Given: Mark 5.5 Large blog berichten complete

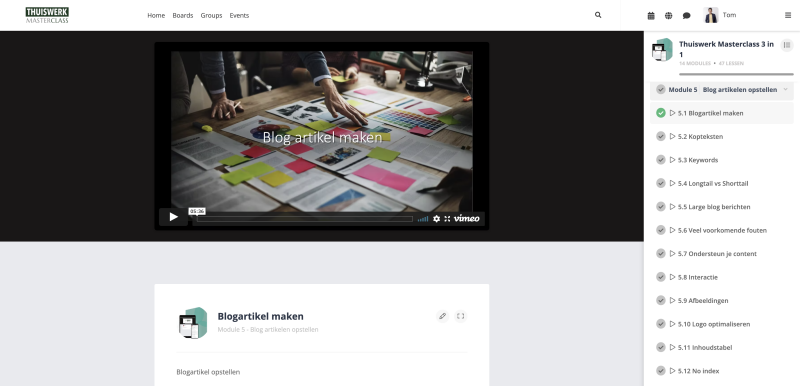Looking at the screenshot, I should point(661,207).
